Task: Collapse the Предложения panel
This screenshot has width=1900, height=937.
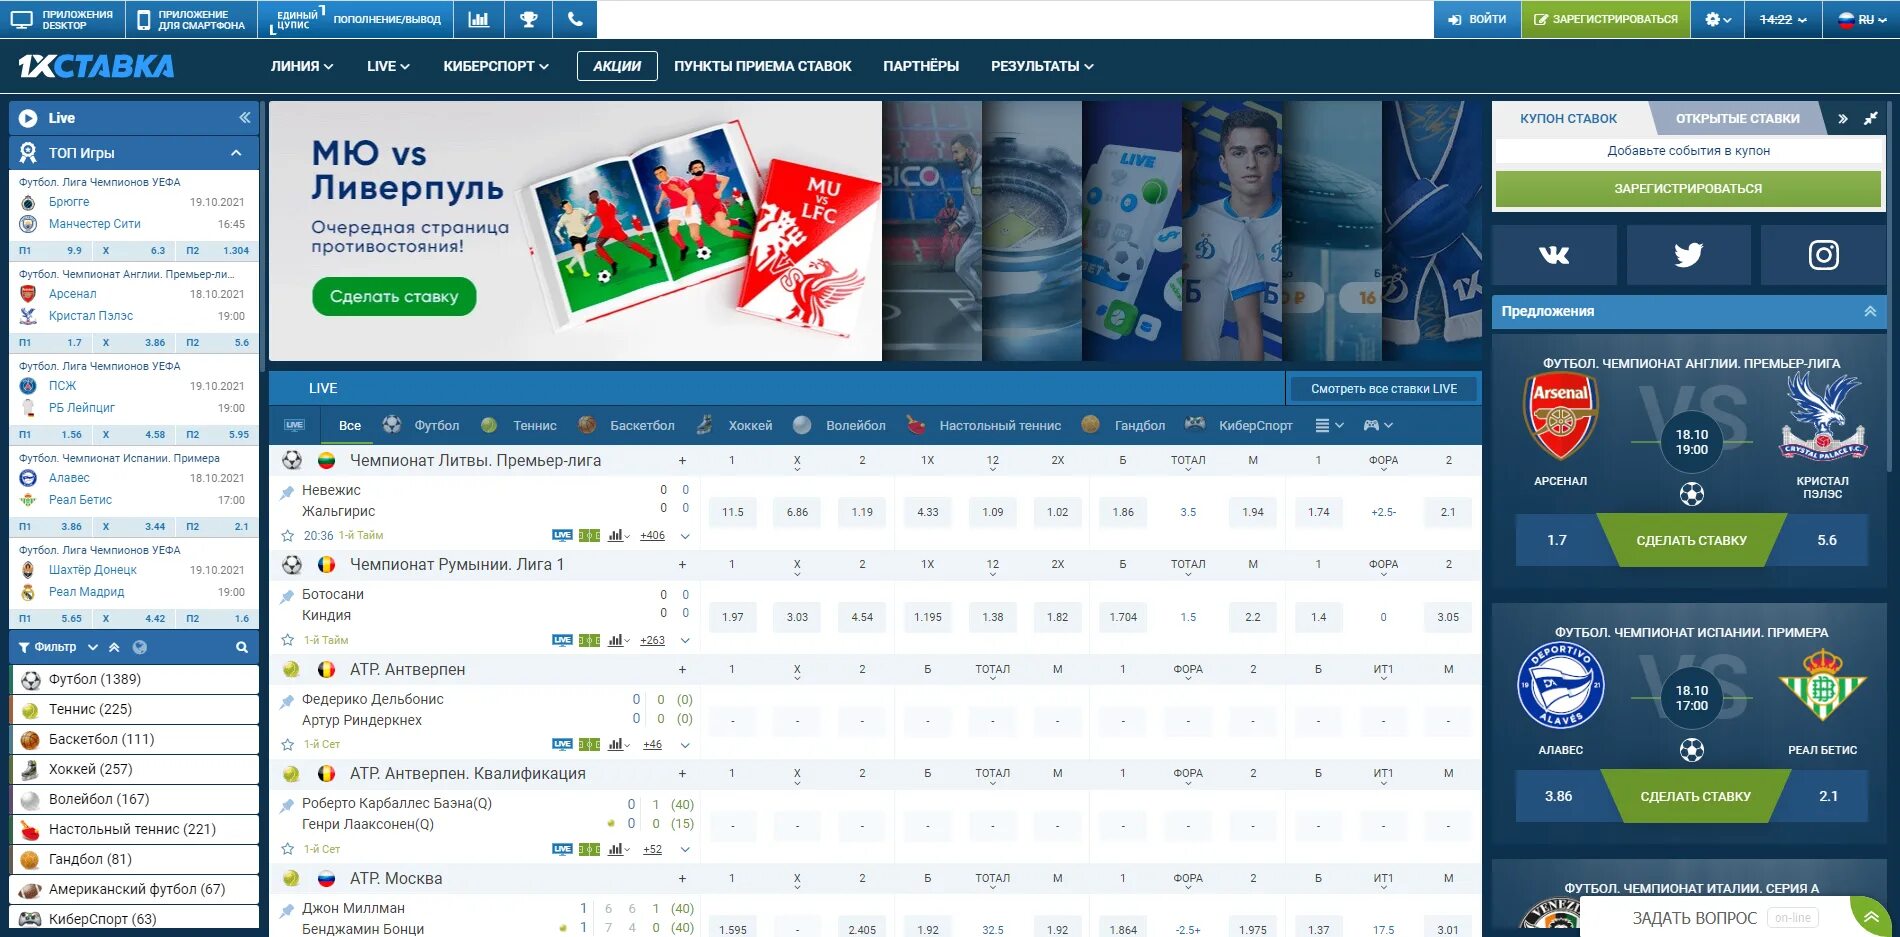Action: 1870,311
